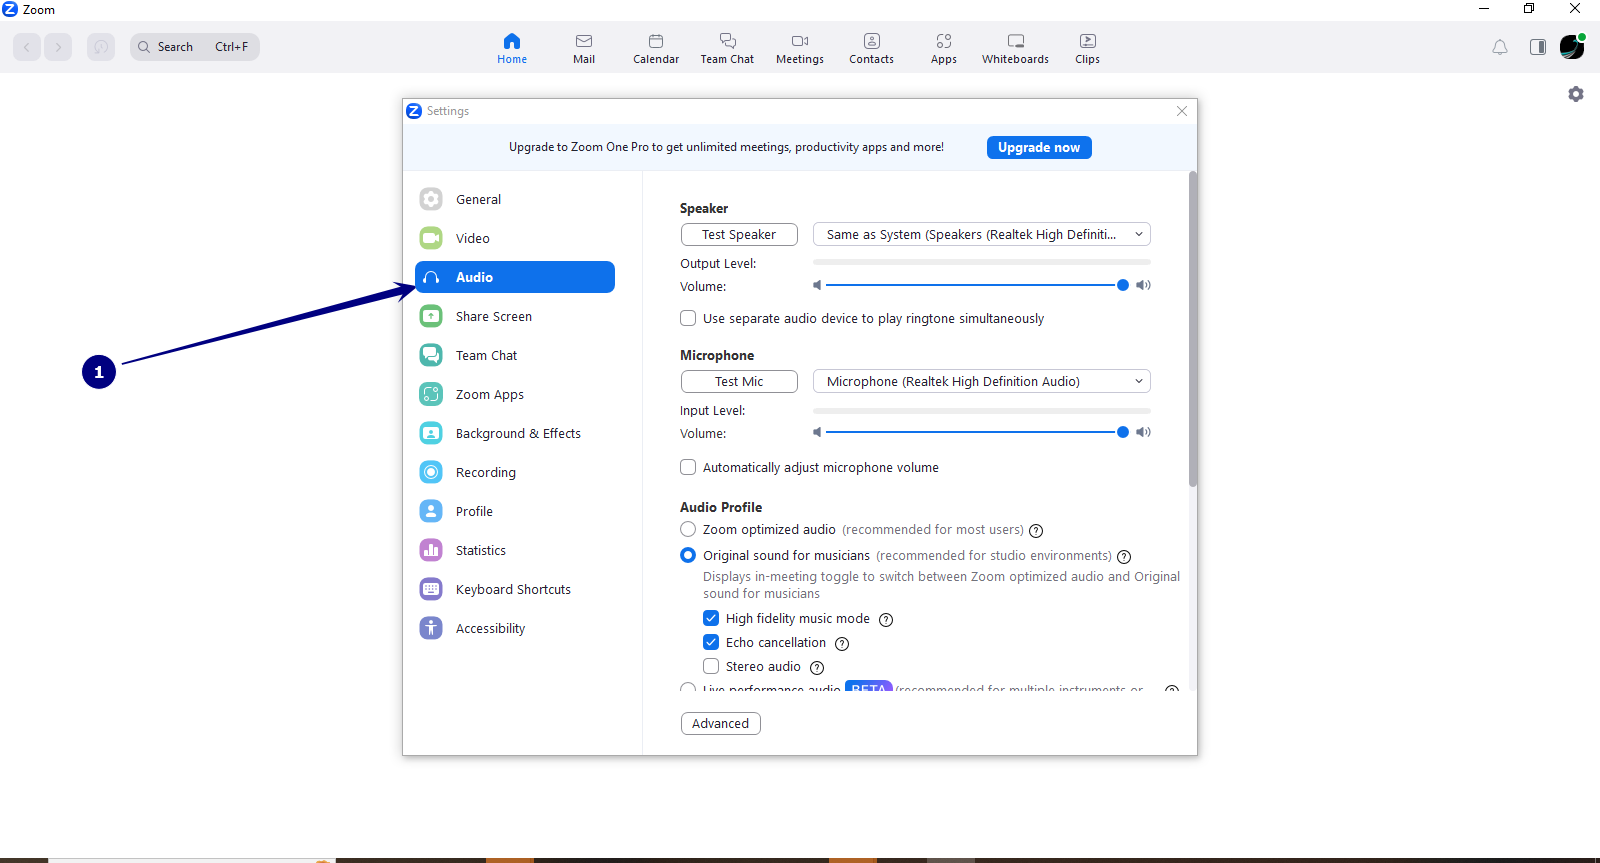Click the Settings dialog vertical scrollbar
1600x863 pixels.
(1192, 329)
